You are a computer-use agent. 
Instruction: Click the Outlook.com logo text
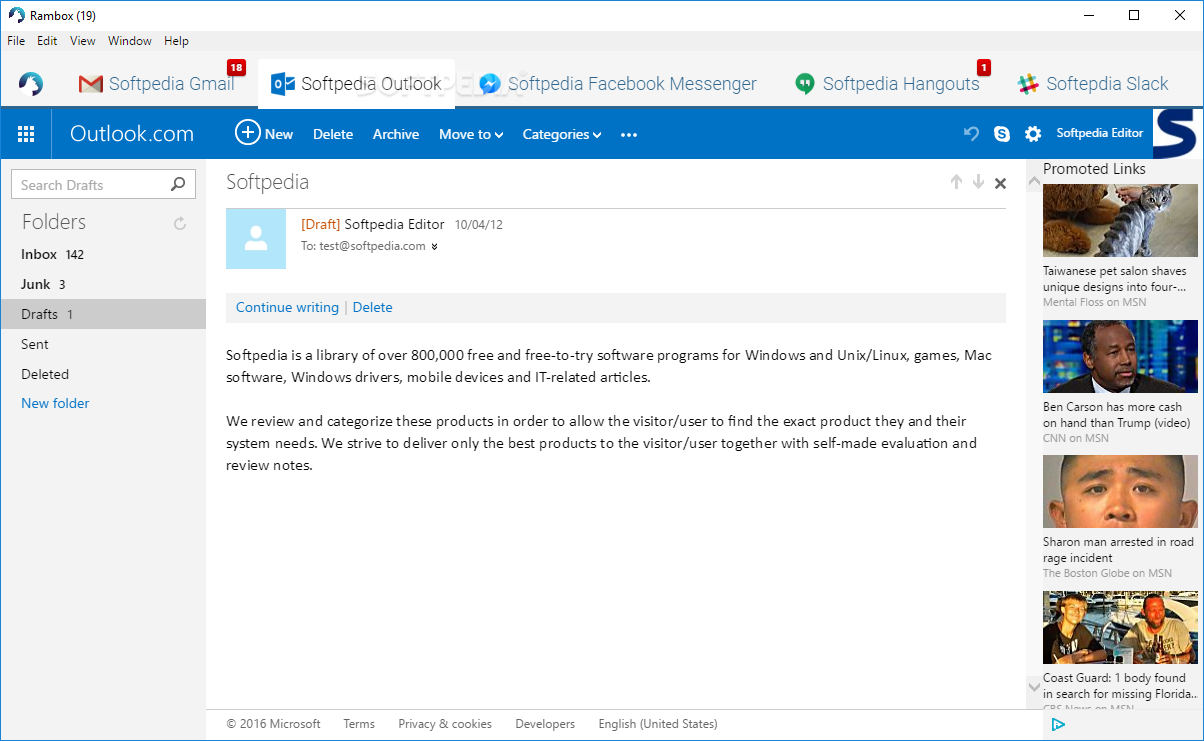[132, 134]
